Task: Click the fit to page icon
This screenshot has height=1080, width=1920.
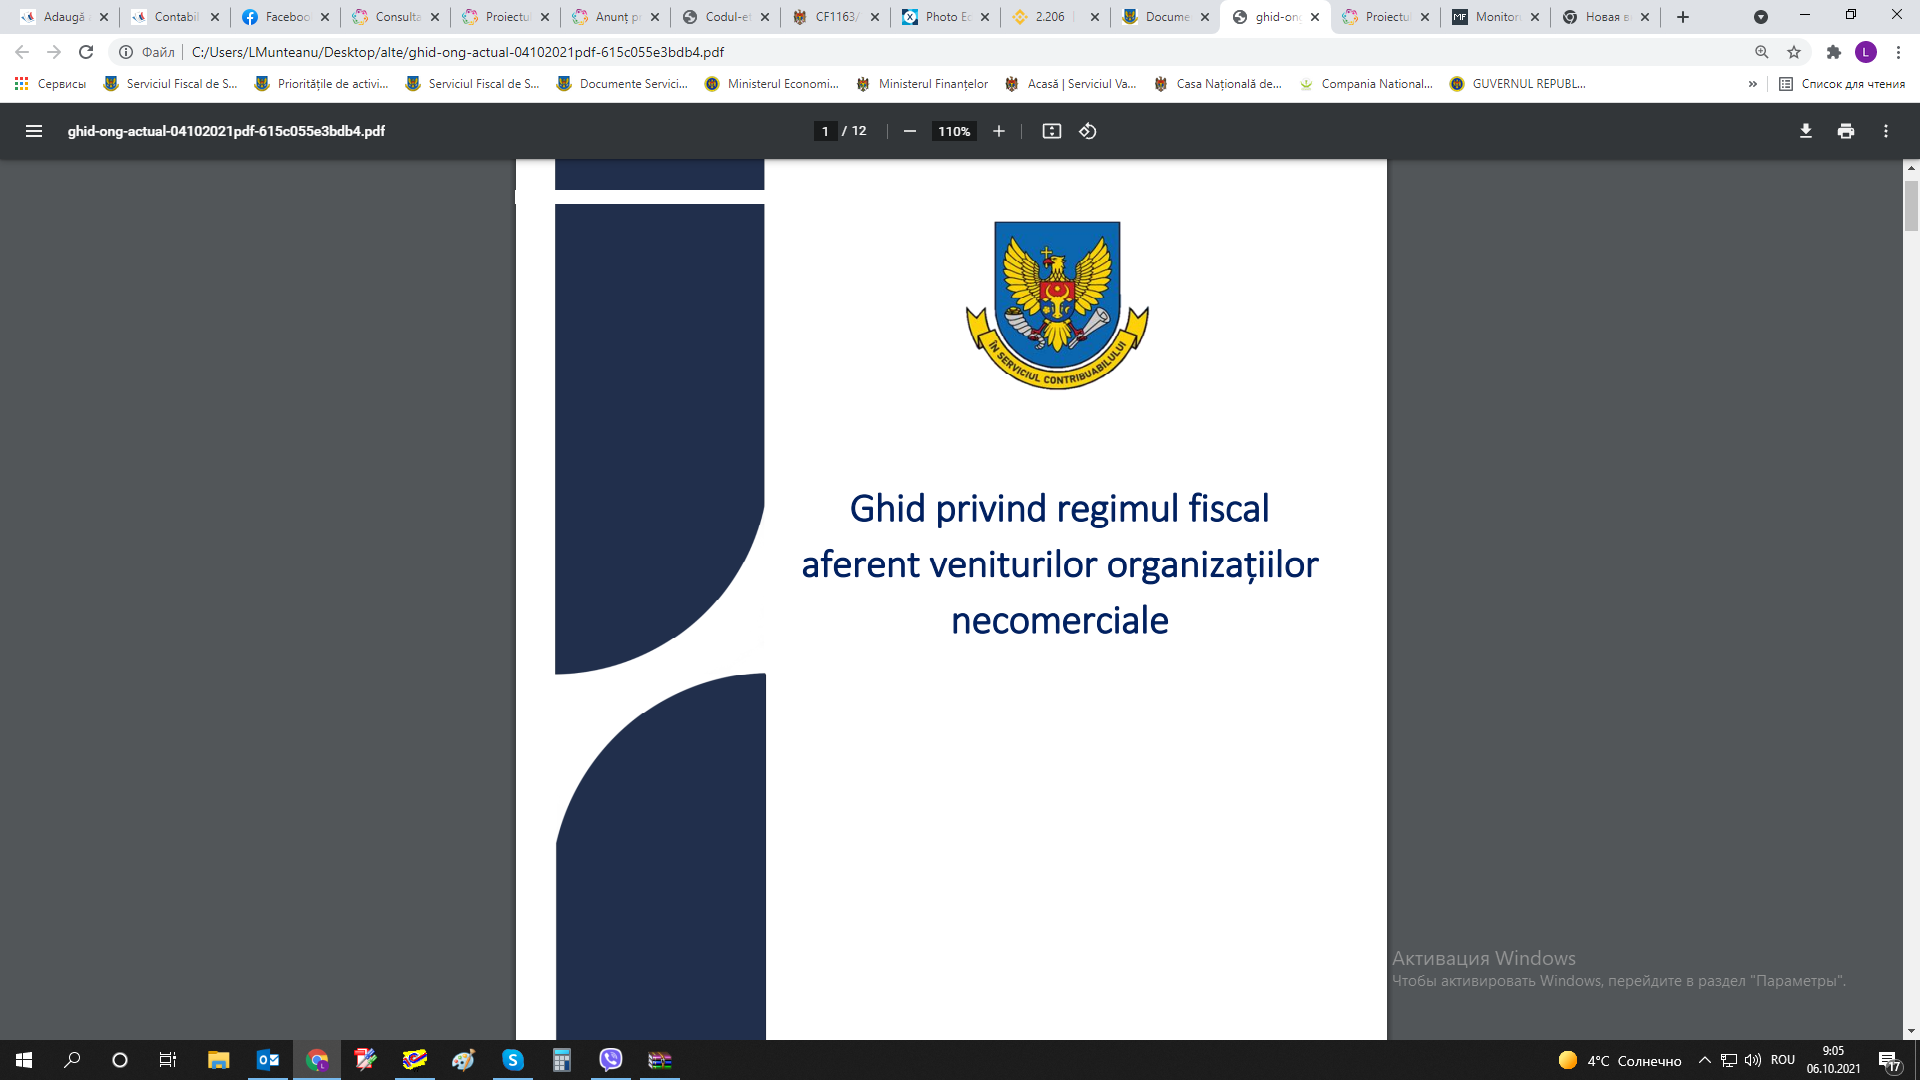Action: 1051,131
